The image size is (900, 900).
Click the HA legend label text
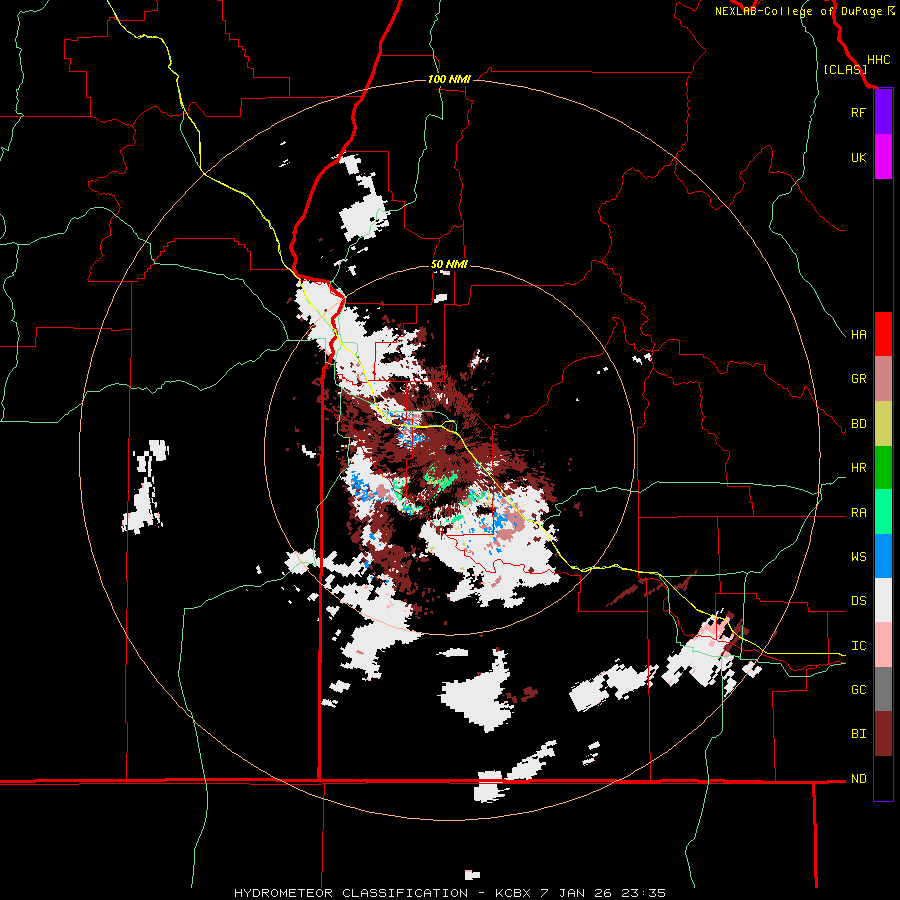(x=858, y=335)
